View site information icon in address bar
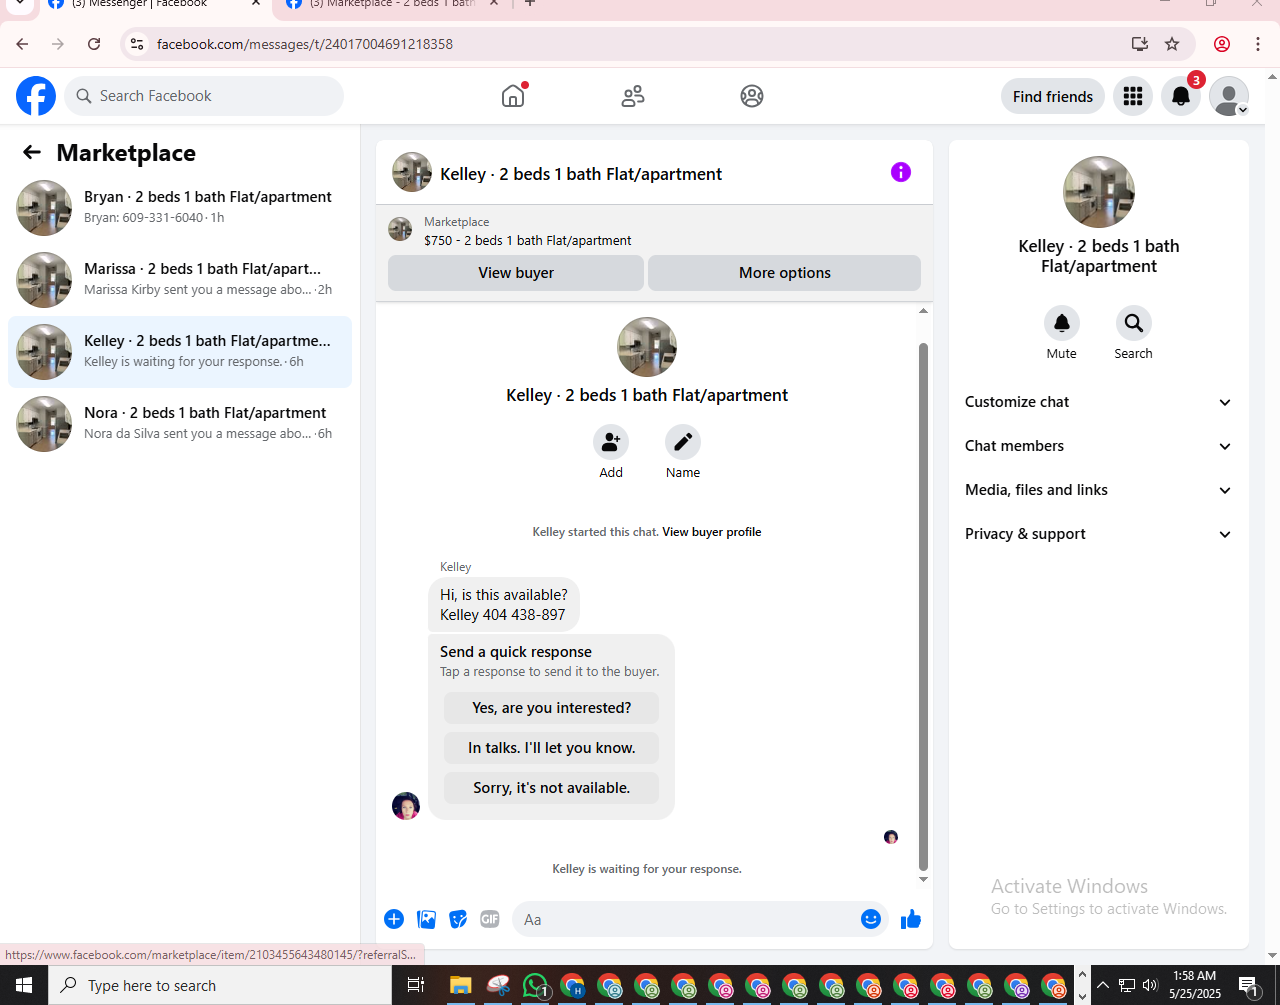 coord(138,44)
